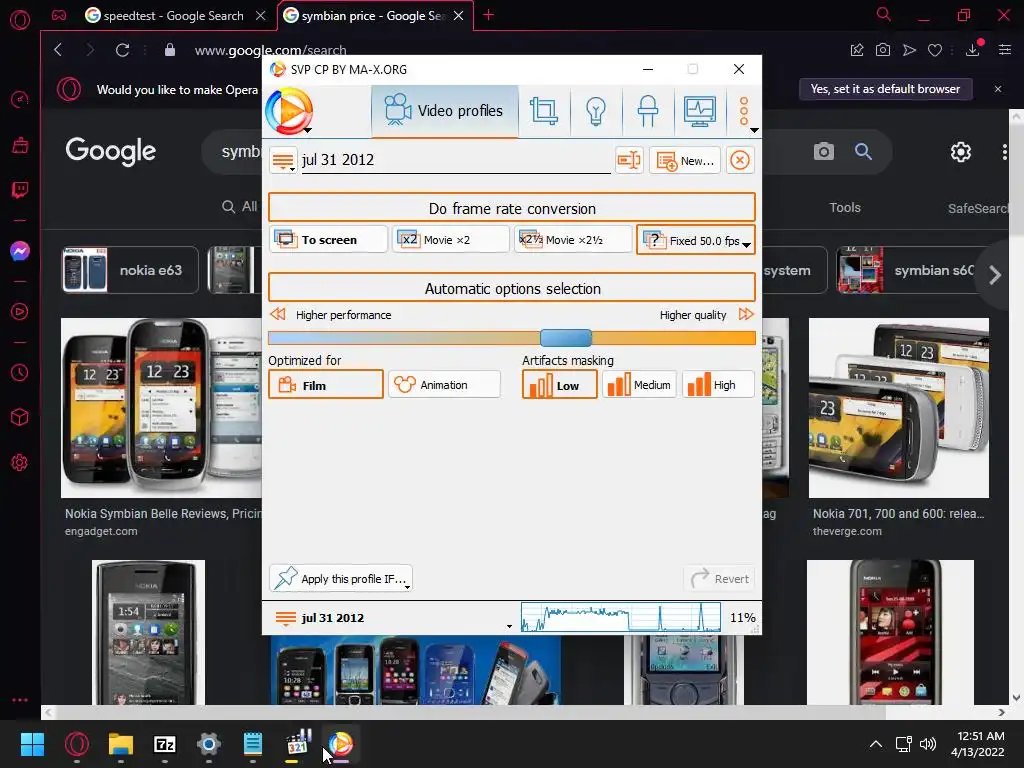Show hidden system tray icons
The height and width of the screenshot is (768, 1024).
coord(876,744)
